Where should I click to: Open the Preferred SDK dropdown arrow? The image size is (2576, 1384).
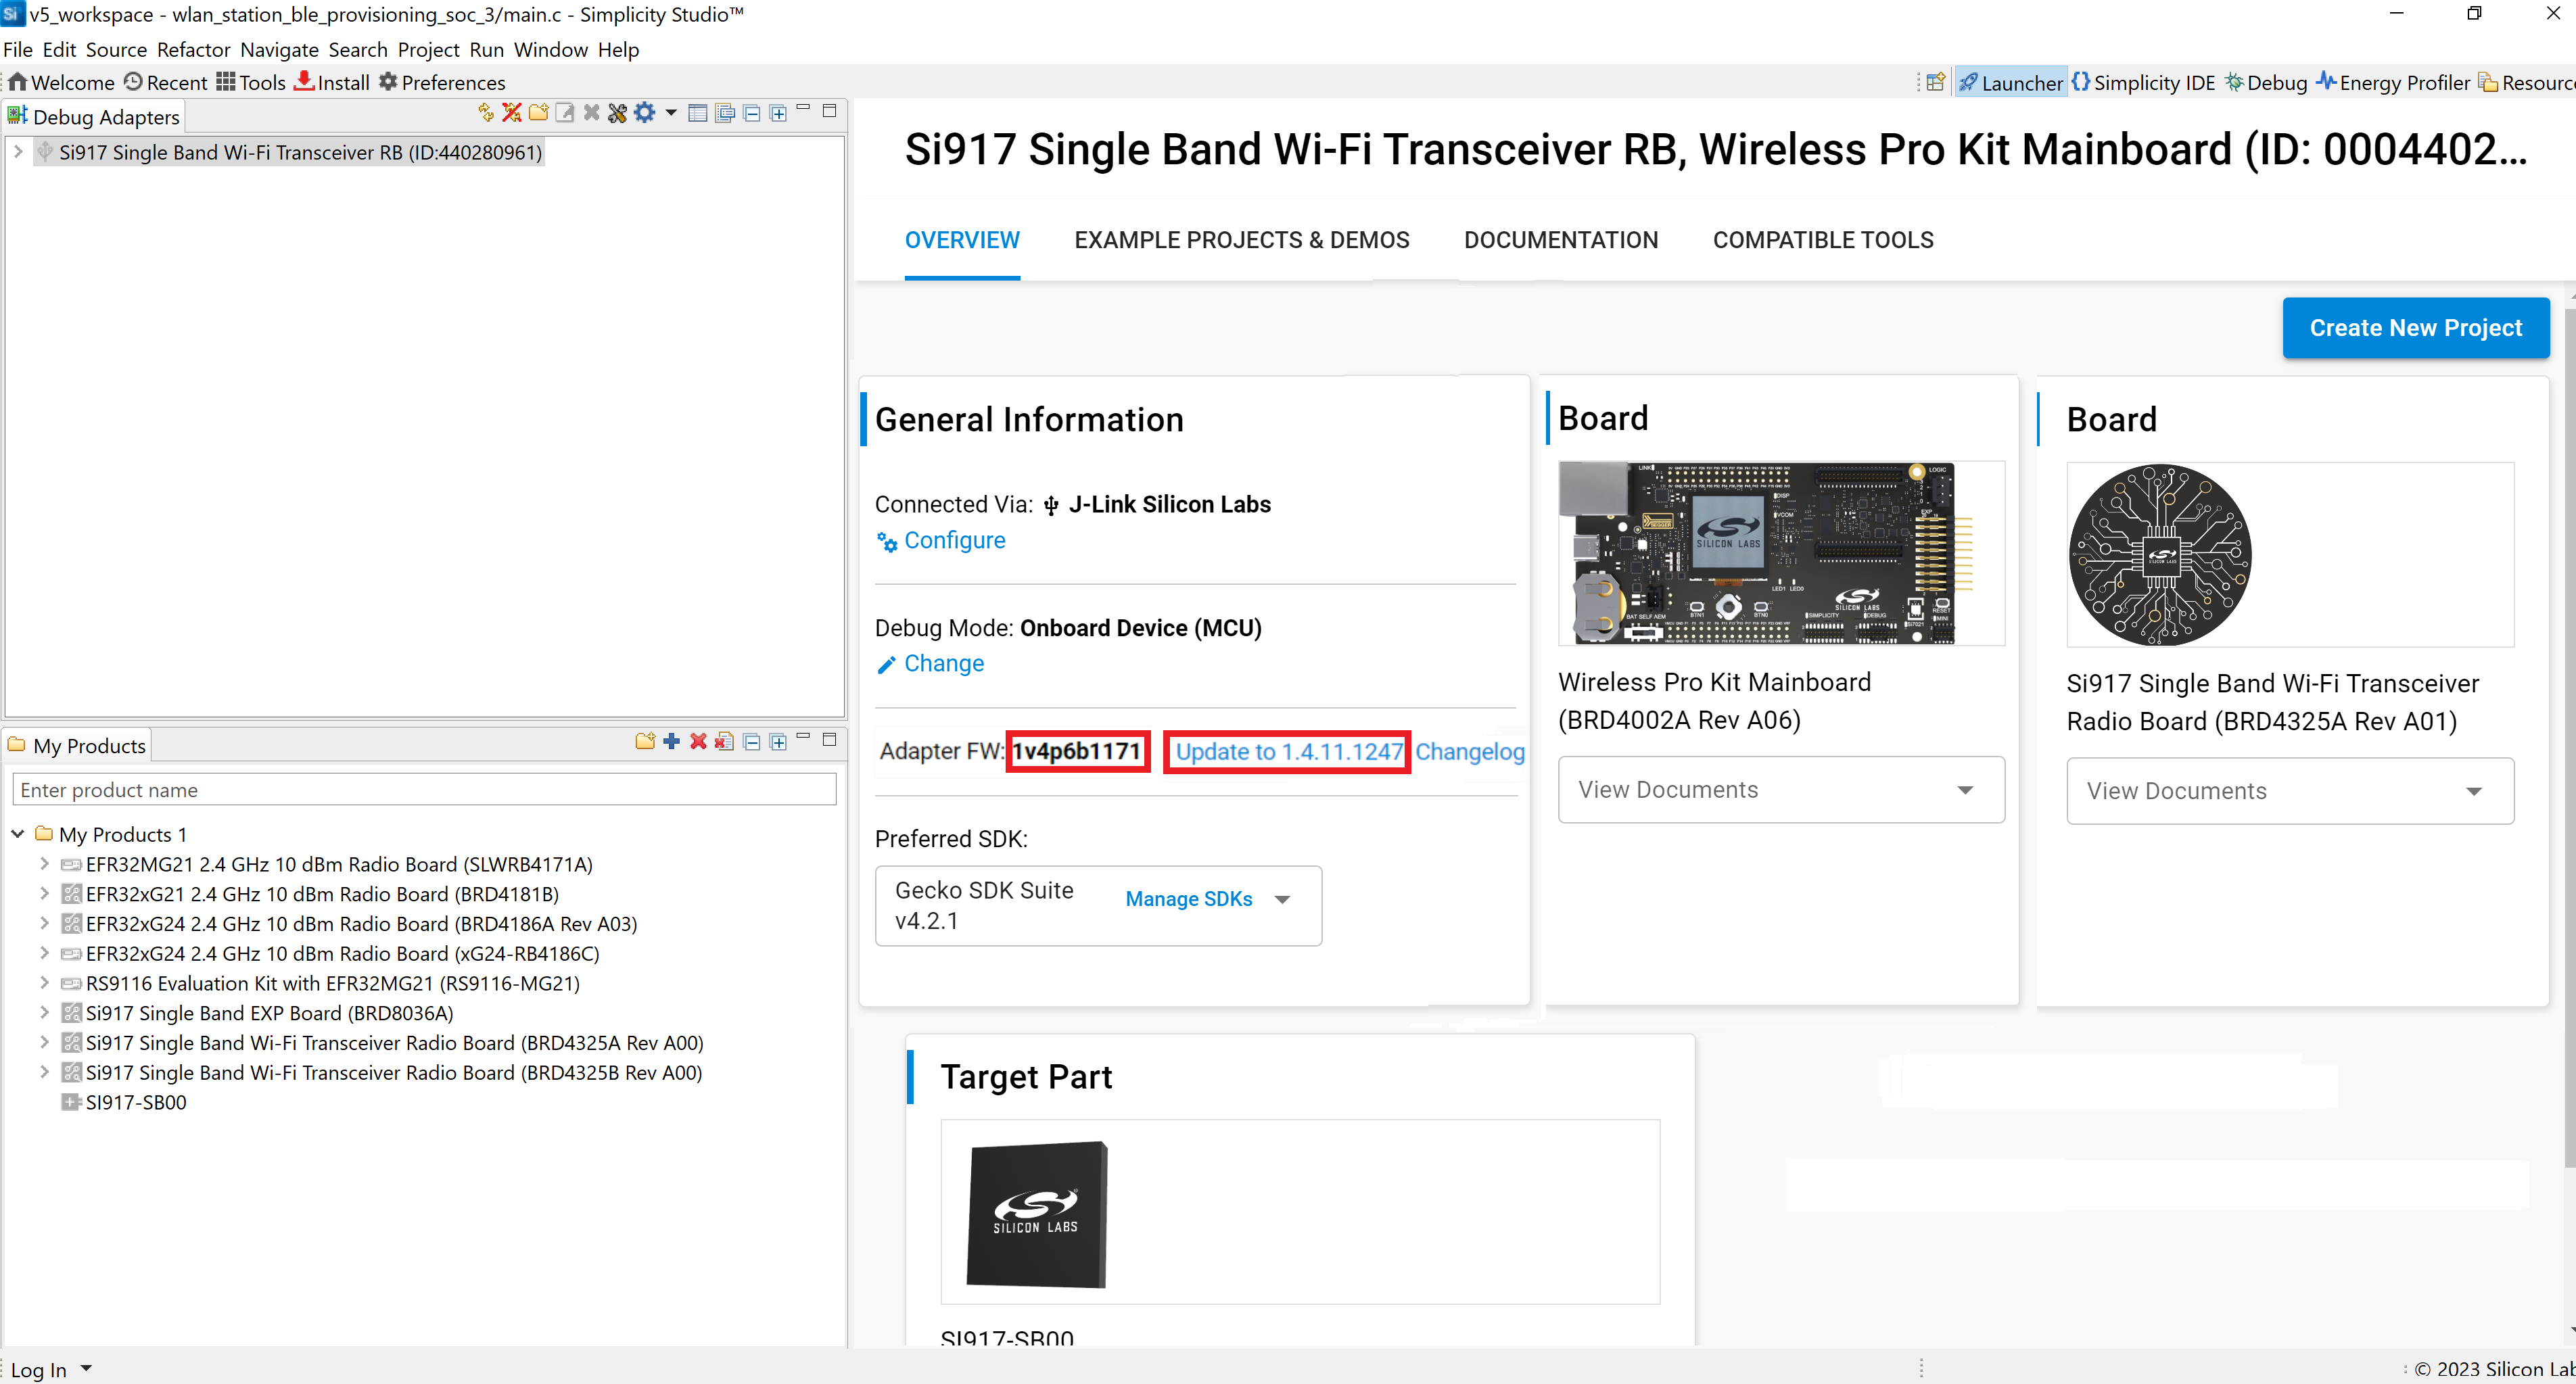pos(1283,899)
